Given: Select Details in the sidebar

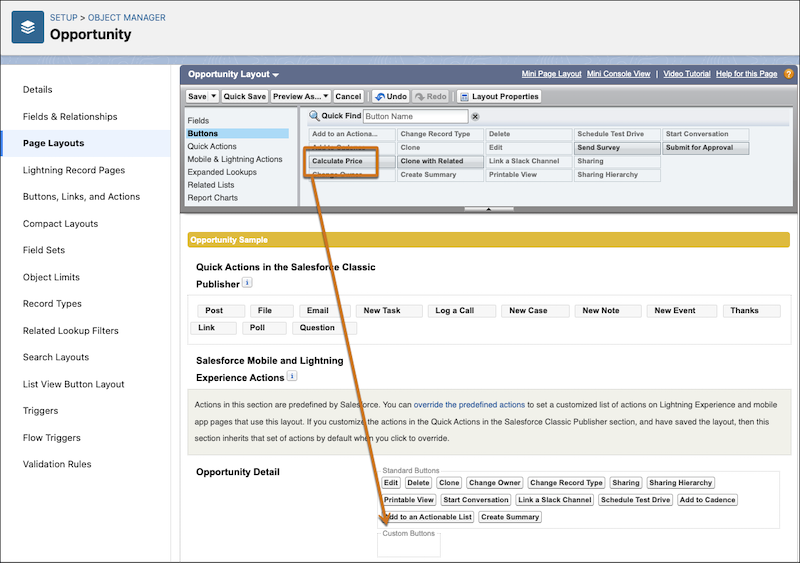Looking at the screenshot, I should 38,90.
